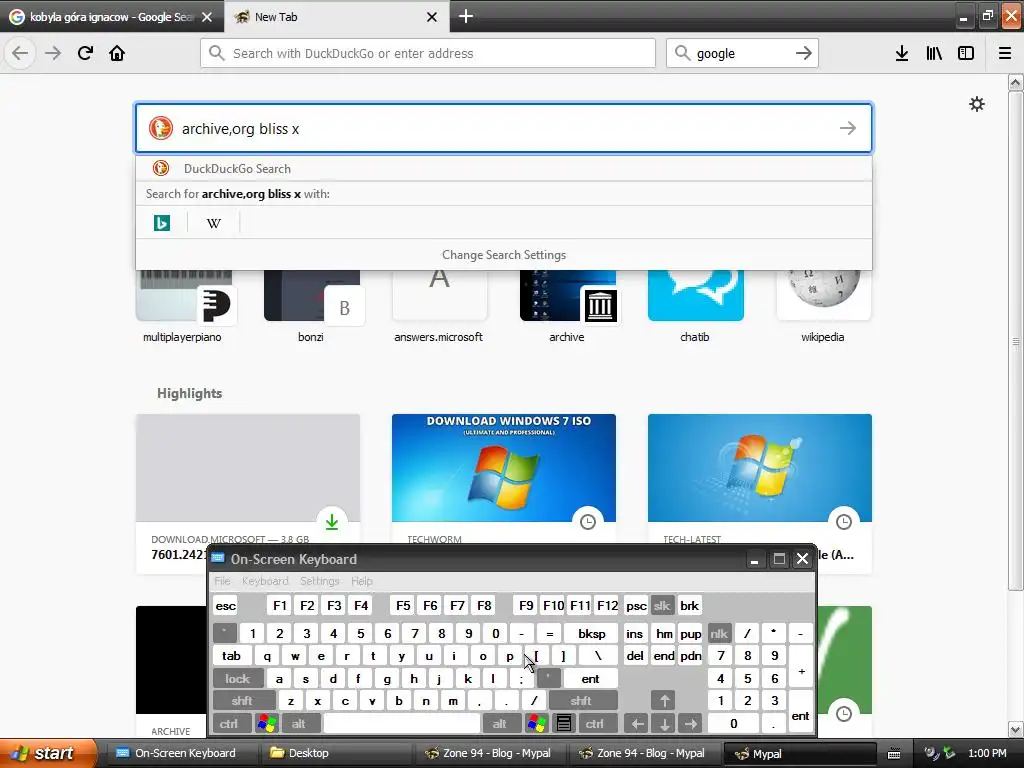Open the library bookmarks icon
The width and height of the screenshot is (1024, 768).
click(934, 53)
